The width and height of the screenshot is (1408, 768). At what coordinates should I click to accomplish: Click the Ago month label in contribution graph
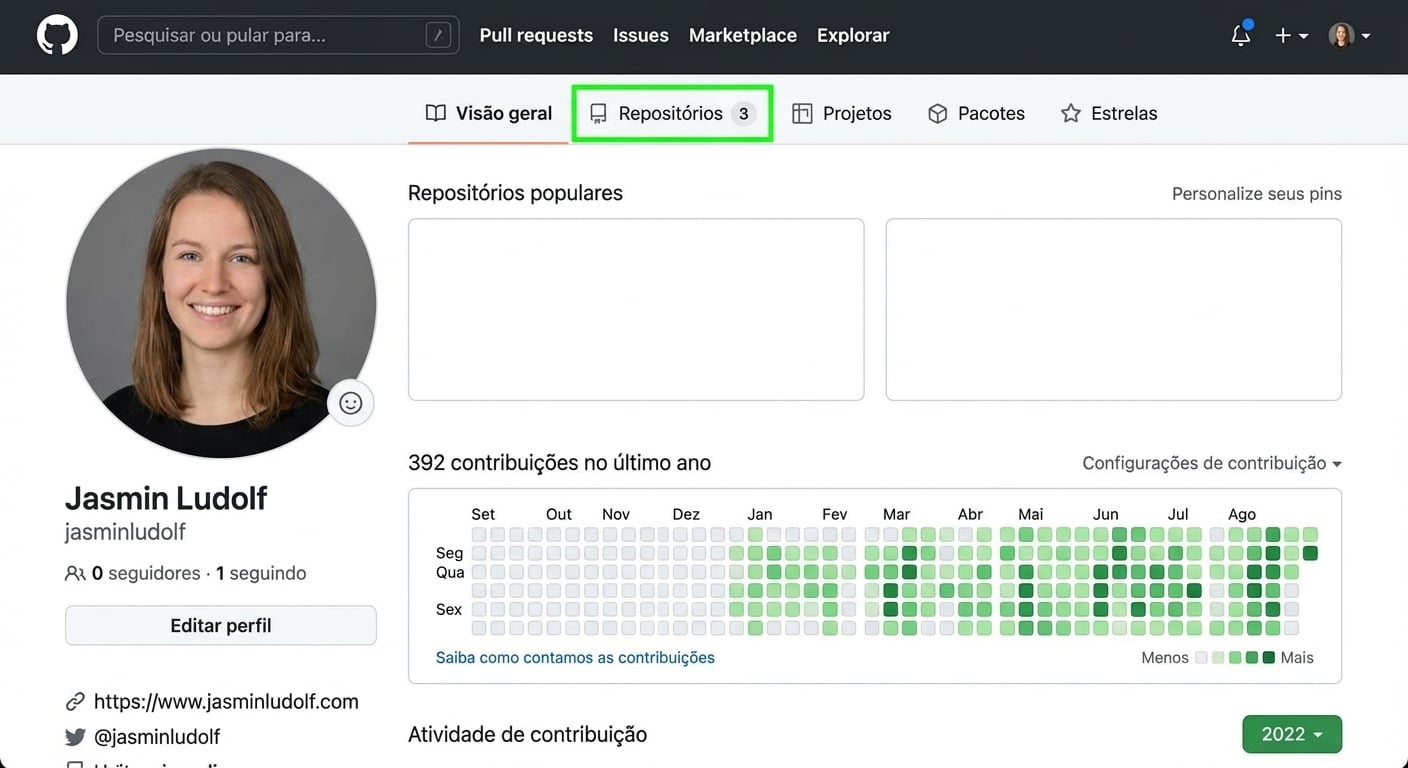point(1242,514)
